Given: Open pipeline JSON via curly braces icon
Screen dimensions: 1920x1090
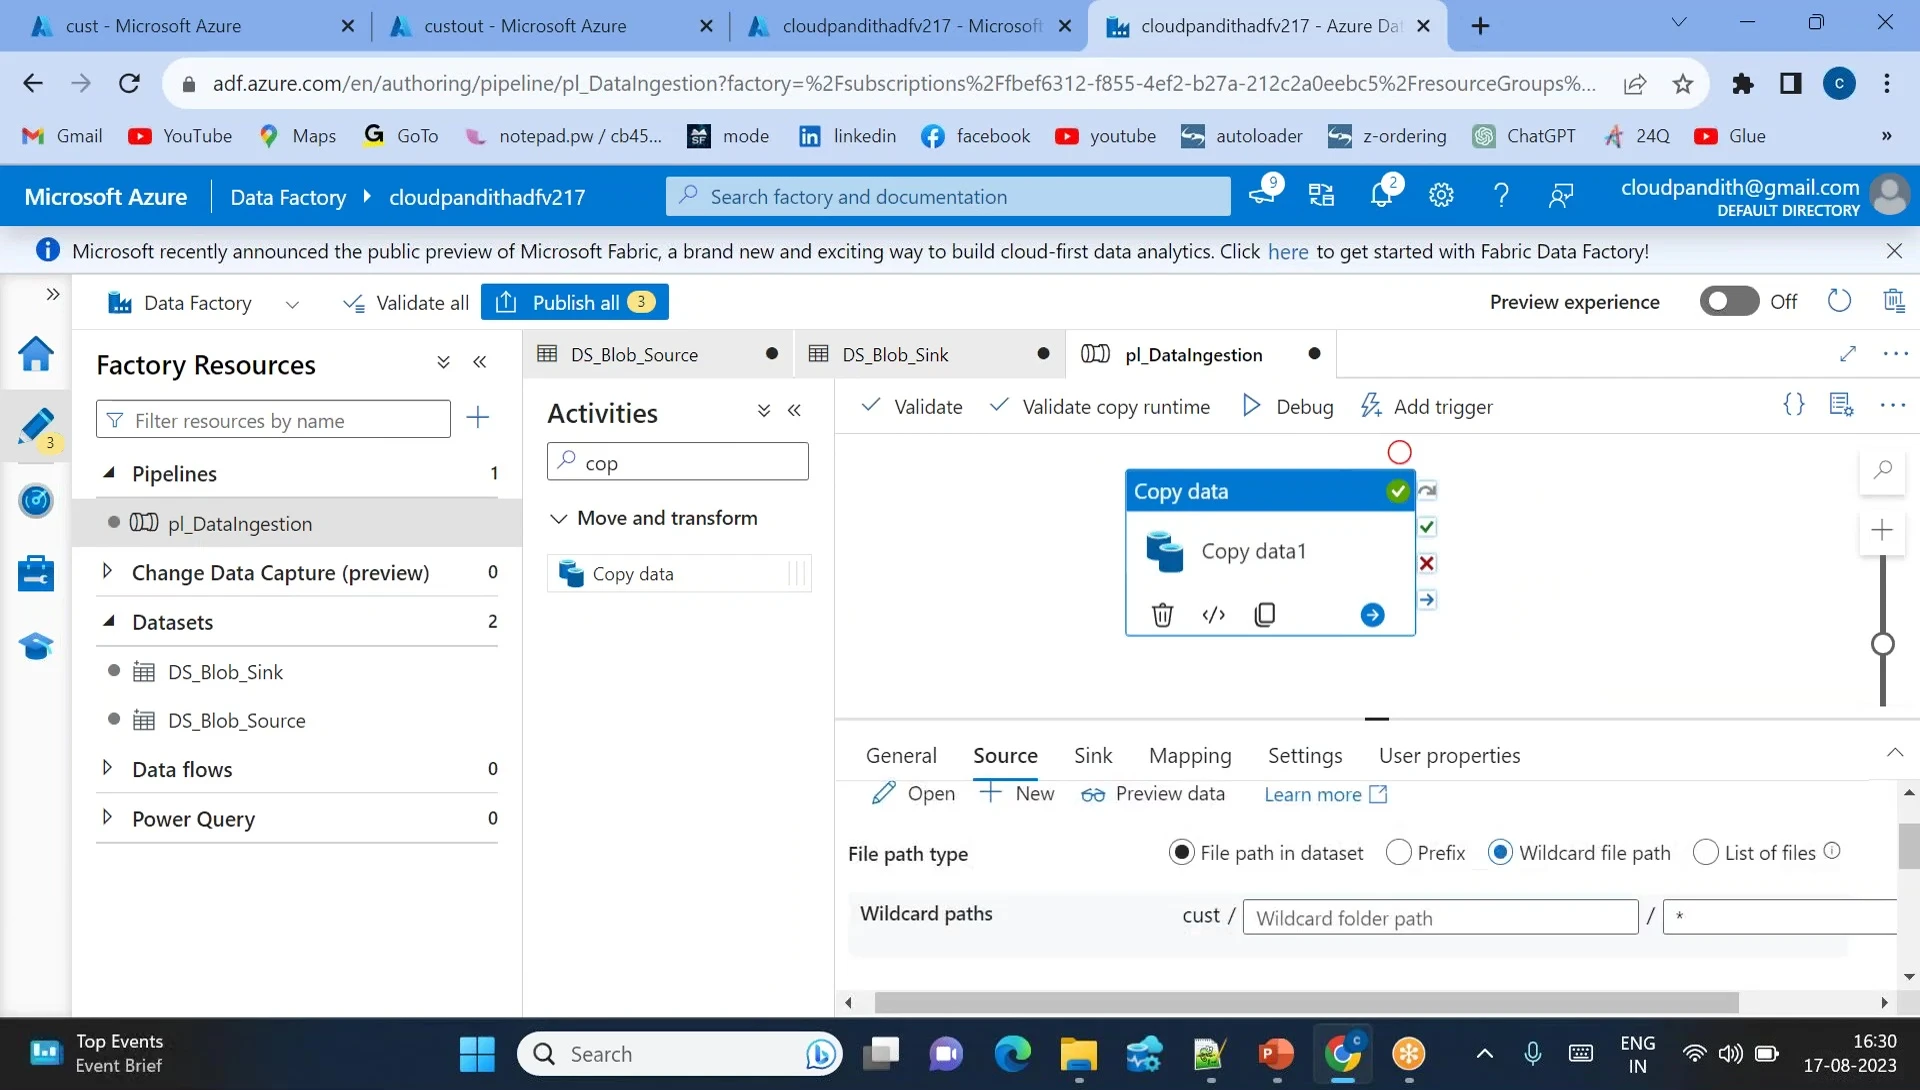Looking at the screenshot, I should point(1793,405).
